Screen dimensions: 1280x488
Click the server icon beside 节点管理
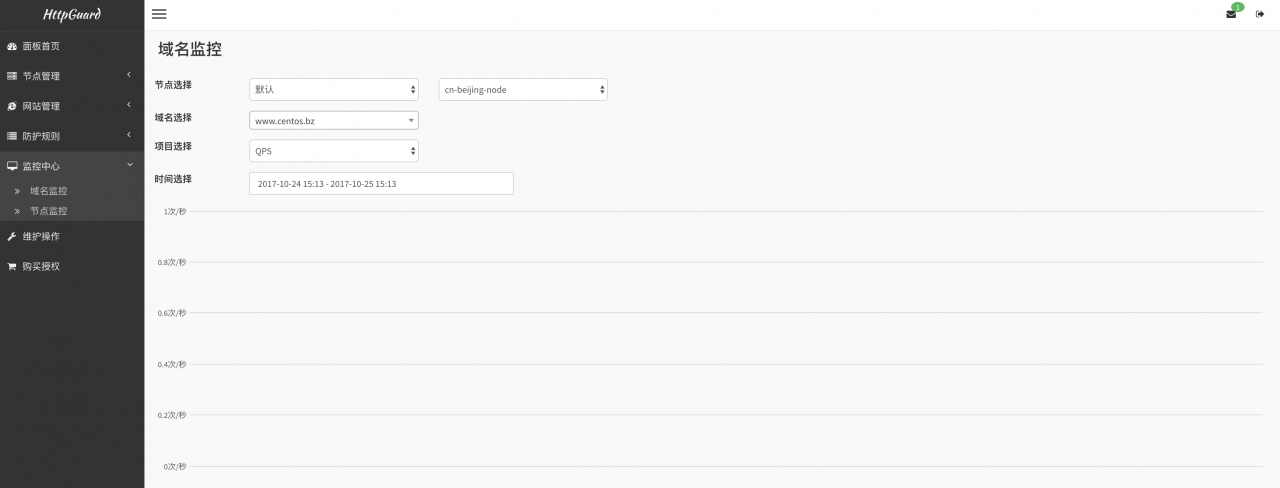click(12, 76)
